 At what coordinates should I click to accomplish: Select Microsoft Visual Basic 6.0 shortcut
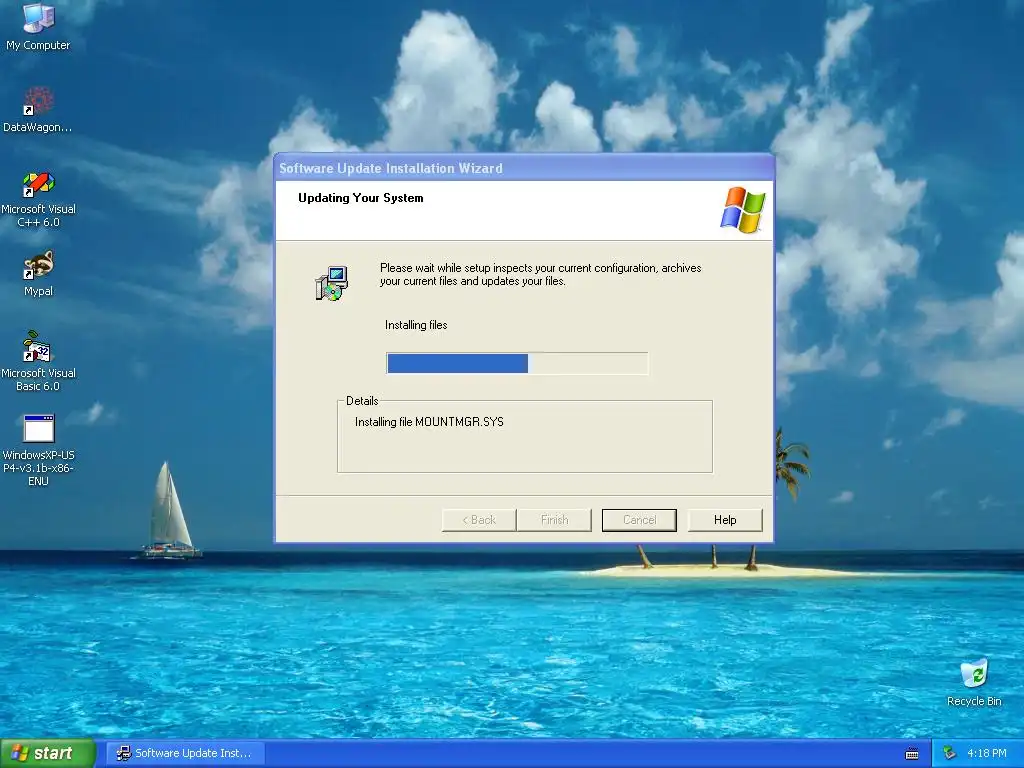[x=38, y=361]
